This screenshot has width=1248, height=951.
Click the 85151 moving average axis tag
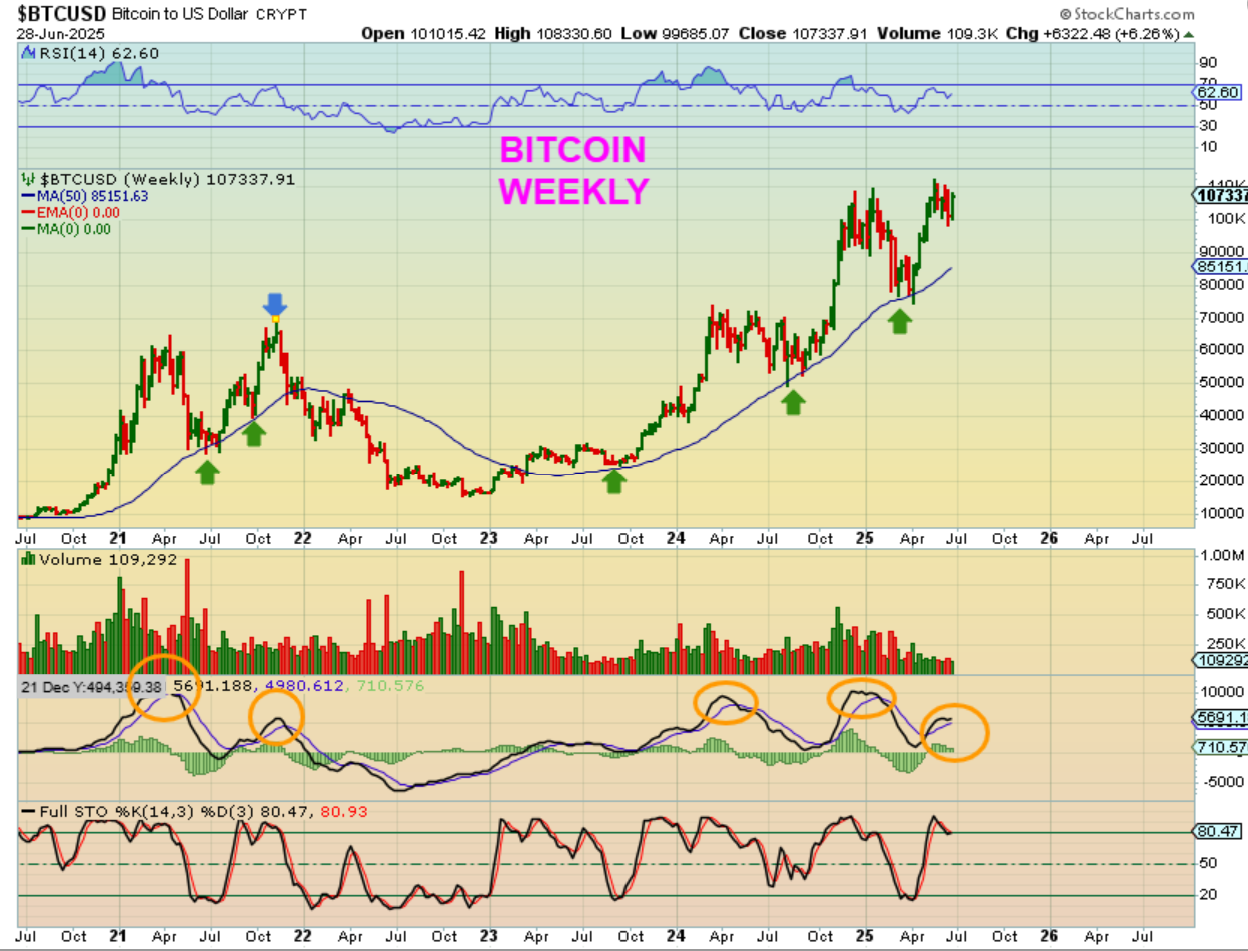1220,267
